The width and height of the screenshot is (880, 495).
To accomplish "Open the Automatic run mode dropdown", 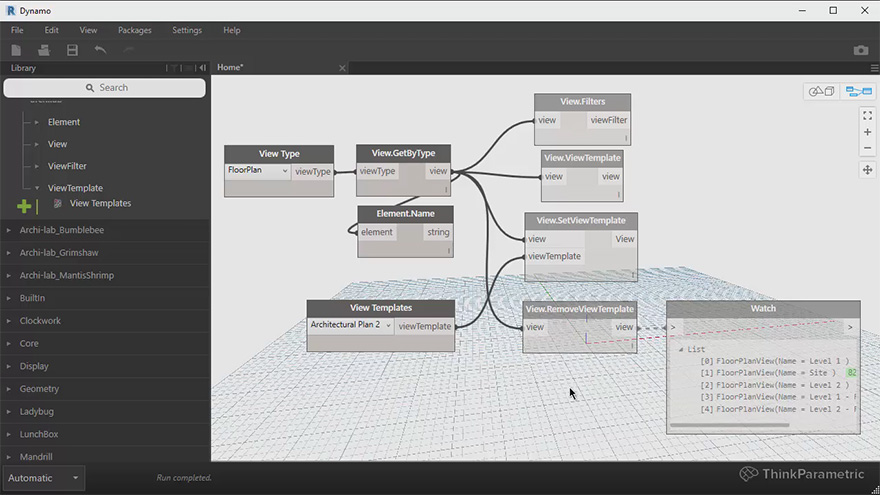I will click(43, 478).
